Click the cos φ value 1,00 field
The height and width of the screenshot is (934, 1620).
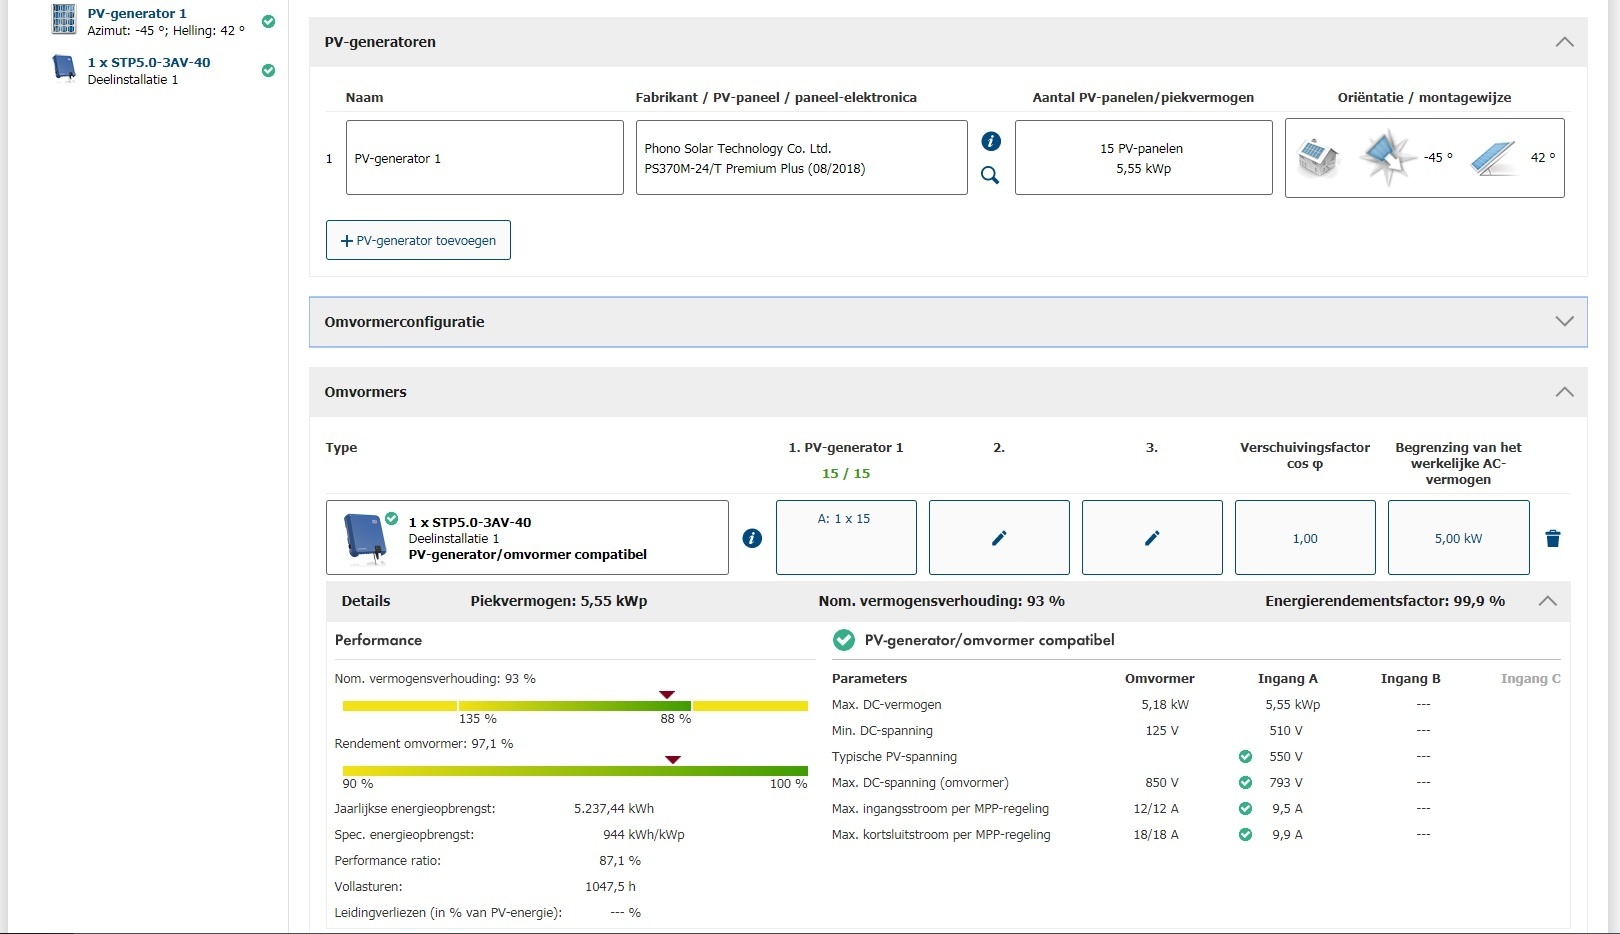[x=1304, y=538]
